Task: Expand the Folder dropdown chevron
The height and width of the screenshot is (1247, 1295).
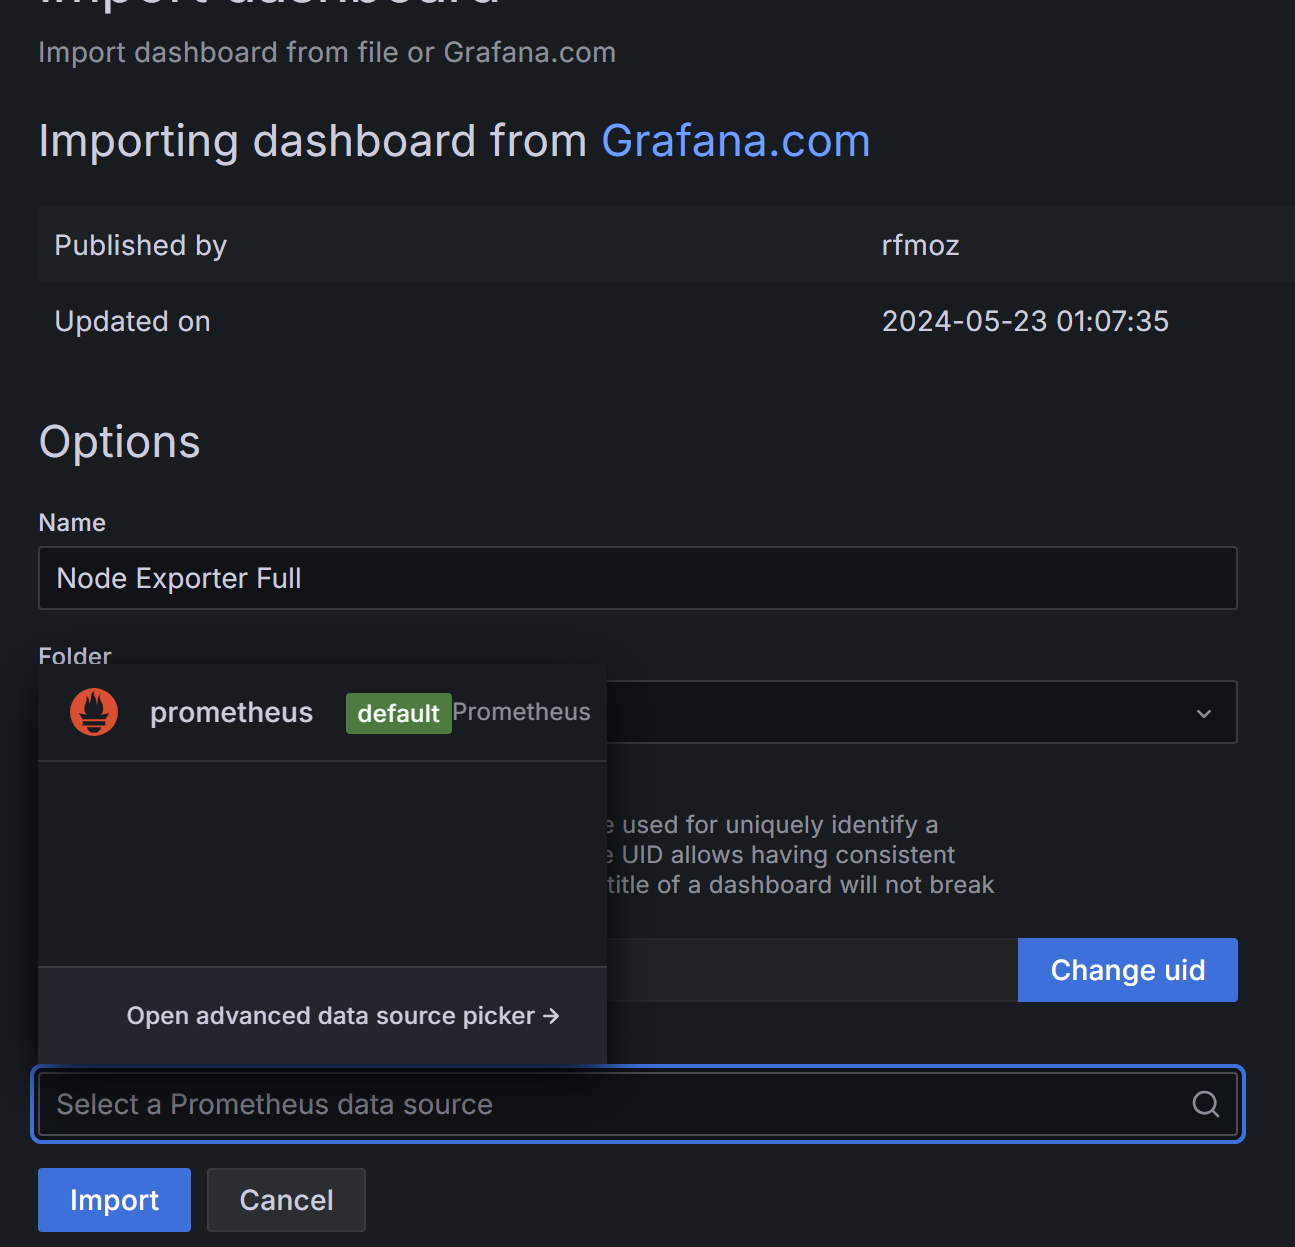Action: (1204, 713)
